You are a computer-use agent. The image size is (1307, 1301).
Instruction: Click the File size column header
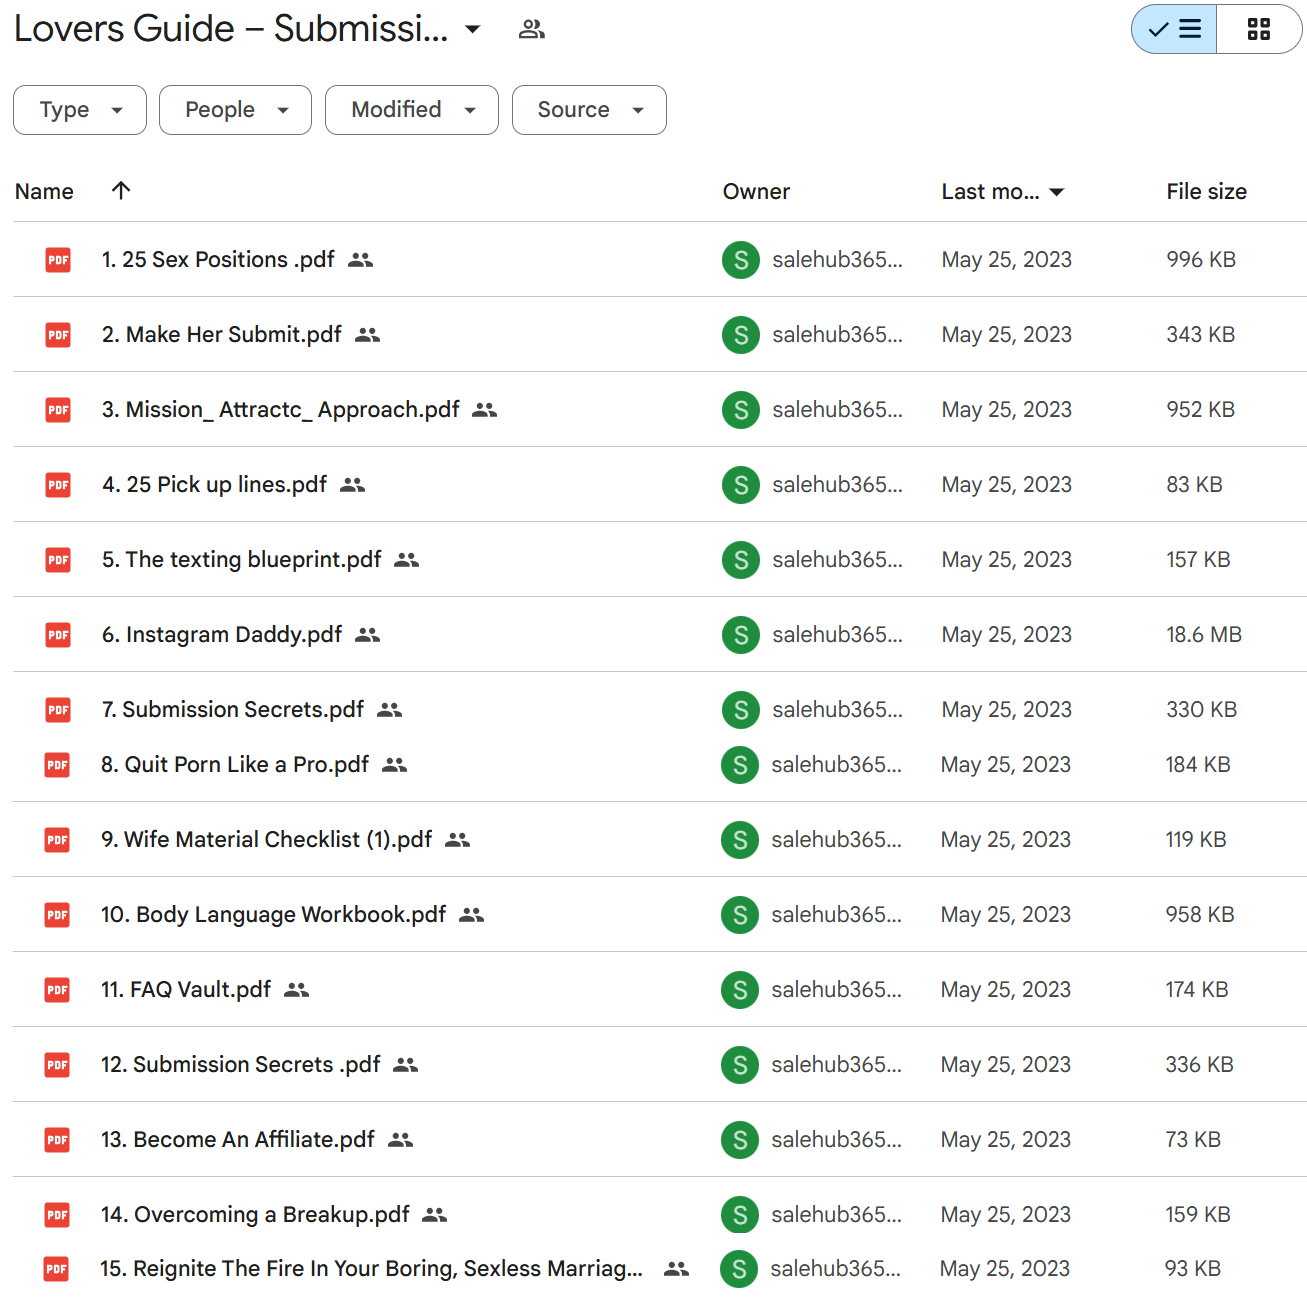pos(1206,191)
